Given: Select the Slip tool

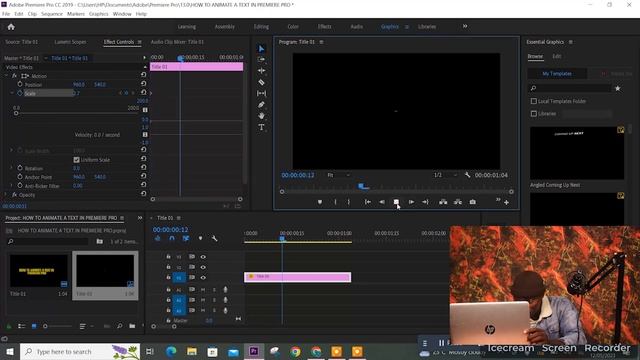Looking at the screenshot, I should (x=261, y=93).
